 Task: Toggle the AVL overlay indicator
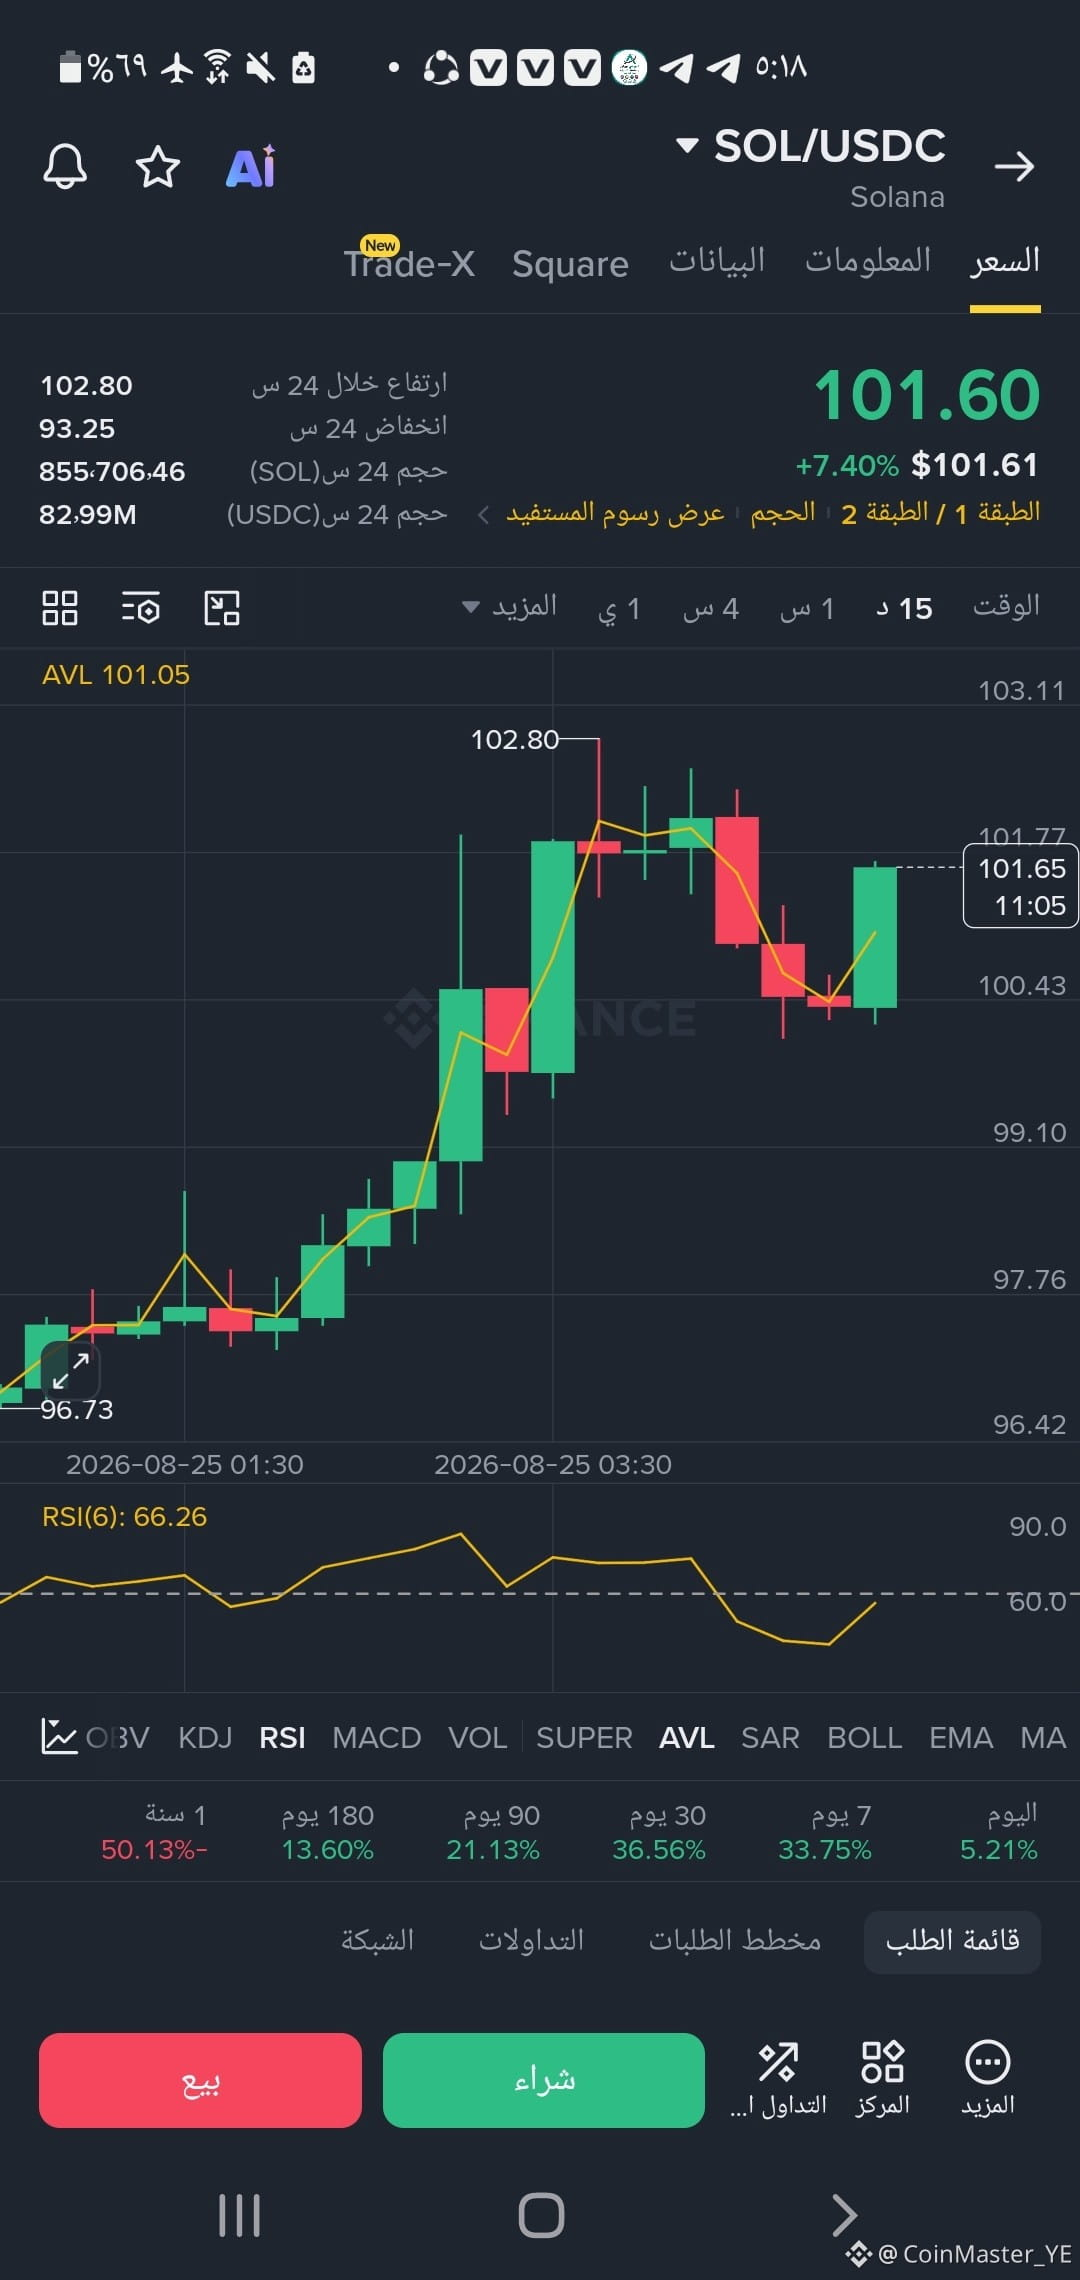687,1738
